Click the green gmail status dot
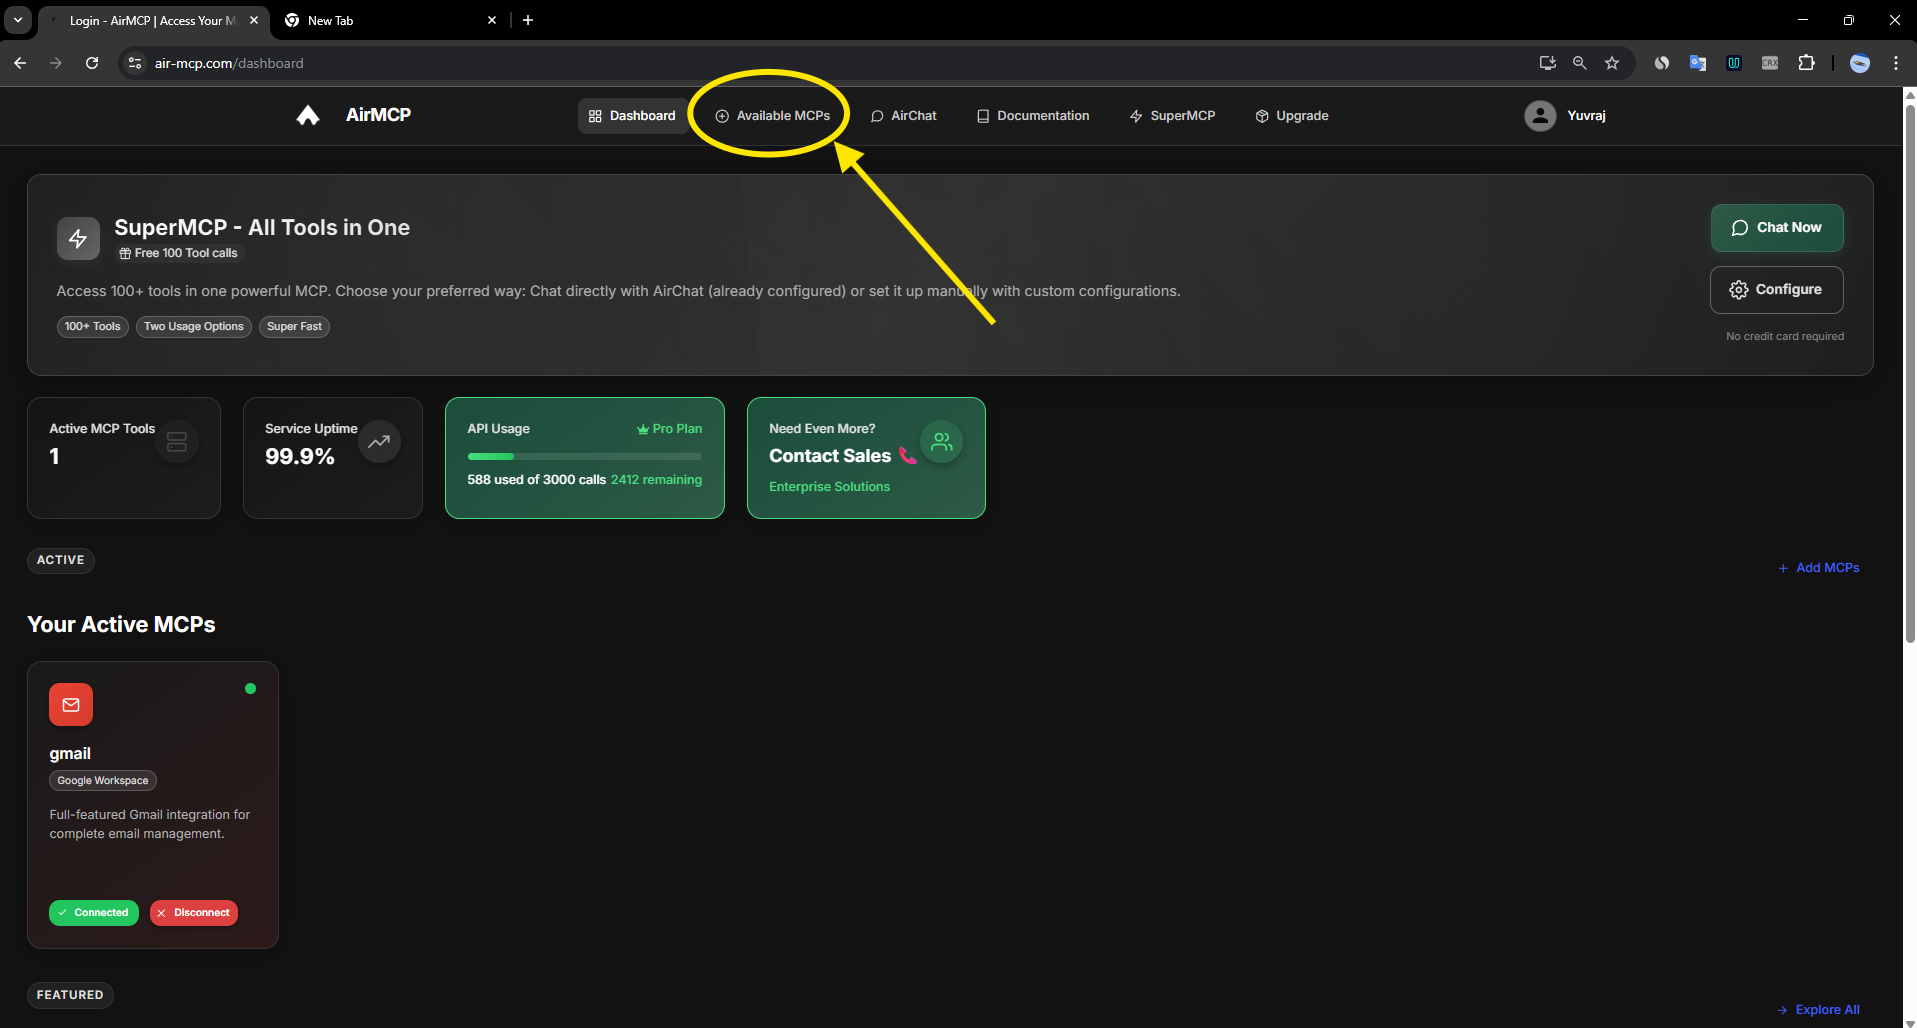 coord(250,688)
